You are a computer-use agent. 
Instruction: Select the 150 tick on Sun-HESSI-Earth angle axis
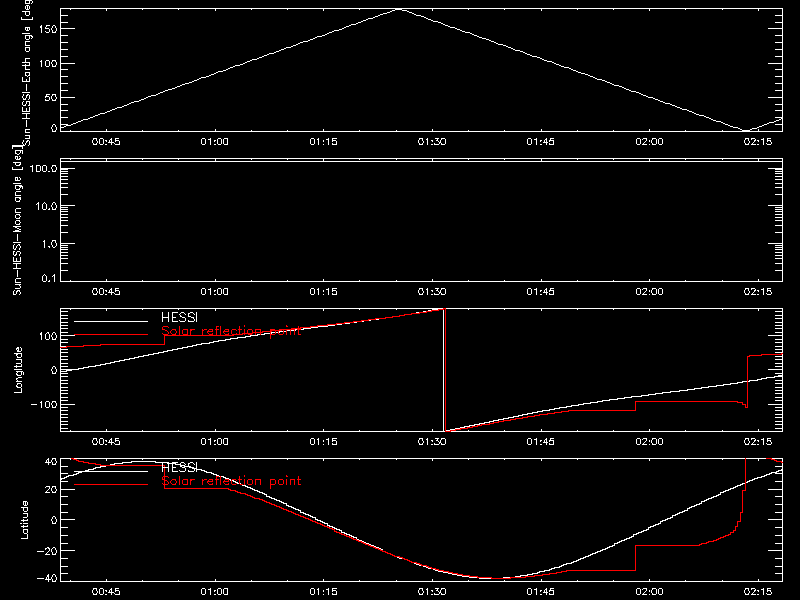pyautogui.click(x=47, y=29)
